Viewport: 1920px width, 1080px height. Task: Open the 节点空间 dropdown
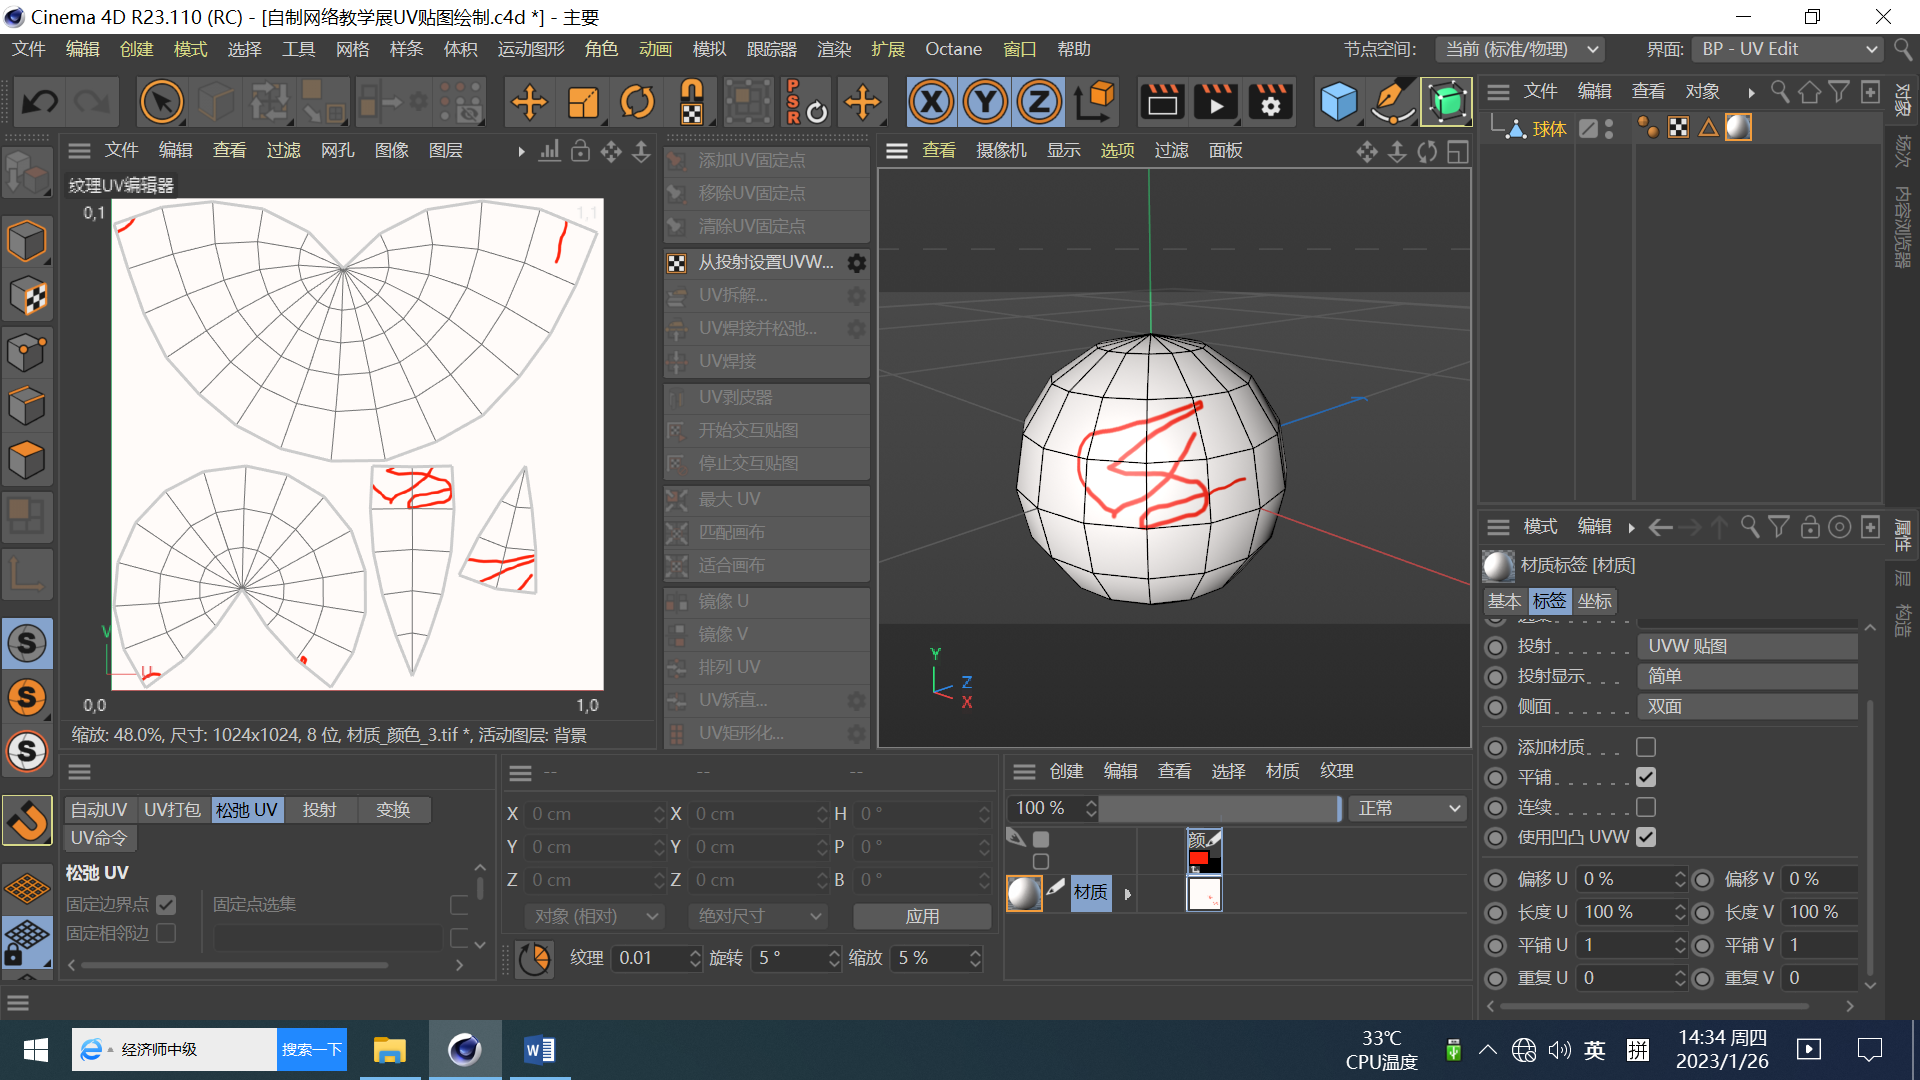[x=1520, y=49]
